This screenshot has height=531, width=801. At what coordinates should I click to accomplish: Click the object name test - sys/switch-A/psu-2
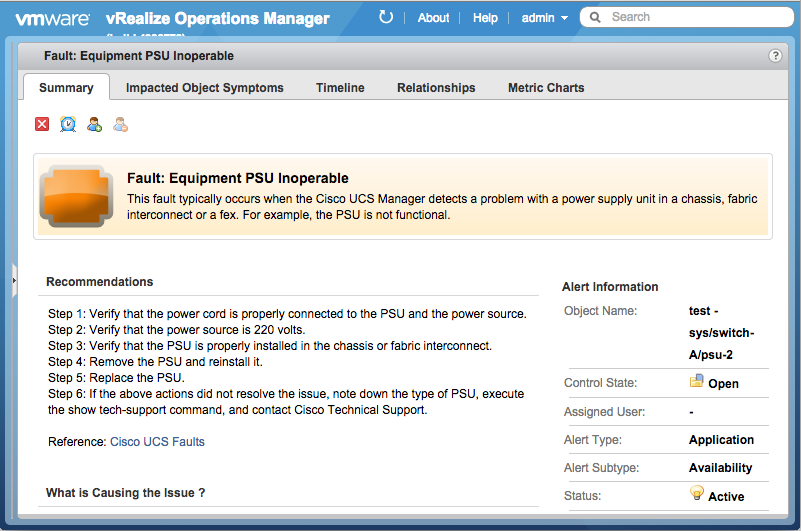tap(721, 333)
